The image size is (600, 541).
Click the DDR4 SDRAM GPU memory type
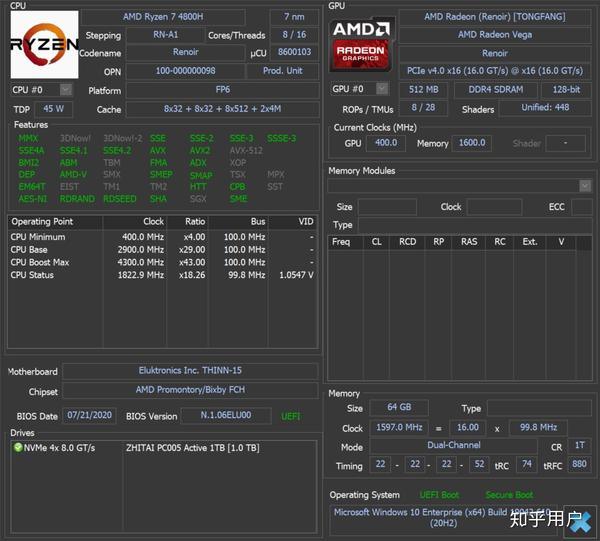[496, 90]
